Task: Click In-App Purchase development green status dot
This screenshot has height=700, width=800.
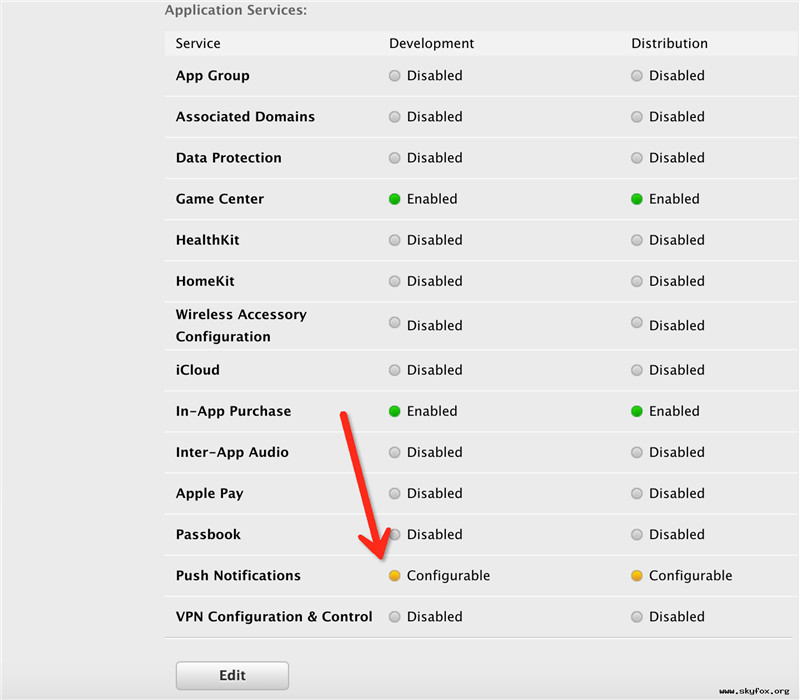Action: pos(395,411)
